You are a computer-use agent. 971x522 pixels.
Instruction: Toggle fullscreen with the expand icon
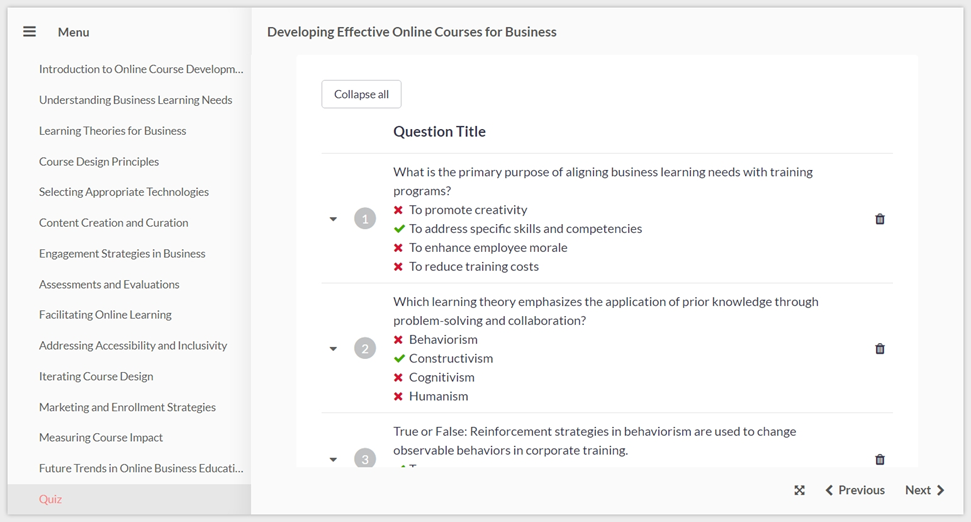tap(799, 490)
